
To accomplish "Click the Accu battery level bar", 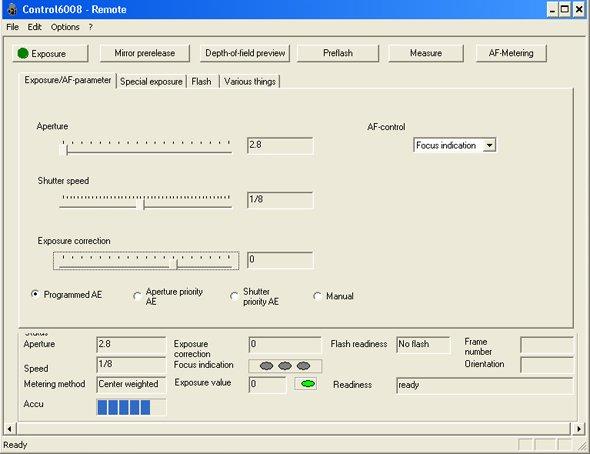I will [131, 407].
